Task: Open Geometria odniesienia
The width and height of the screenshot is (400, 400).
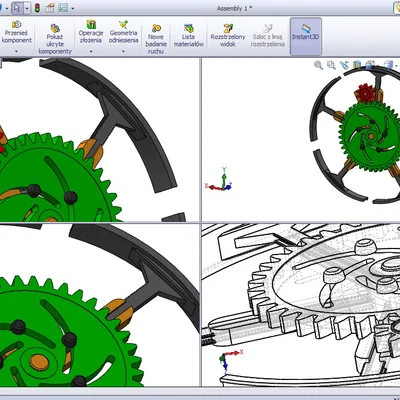Action: (x=123, y=32)
